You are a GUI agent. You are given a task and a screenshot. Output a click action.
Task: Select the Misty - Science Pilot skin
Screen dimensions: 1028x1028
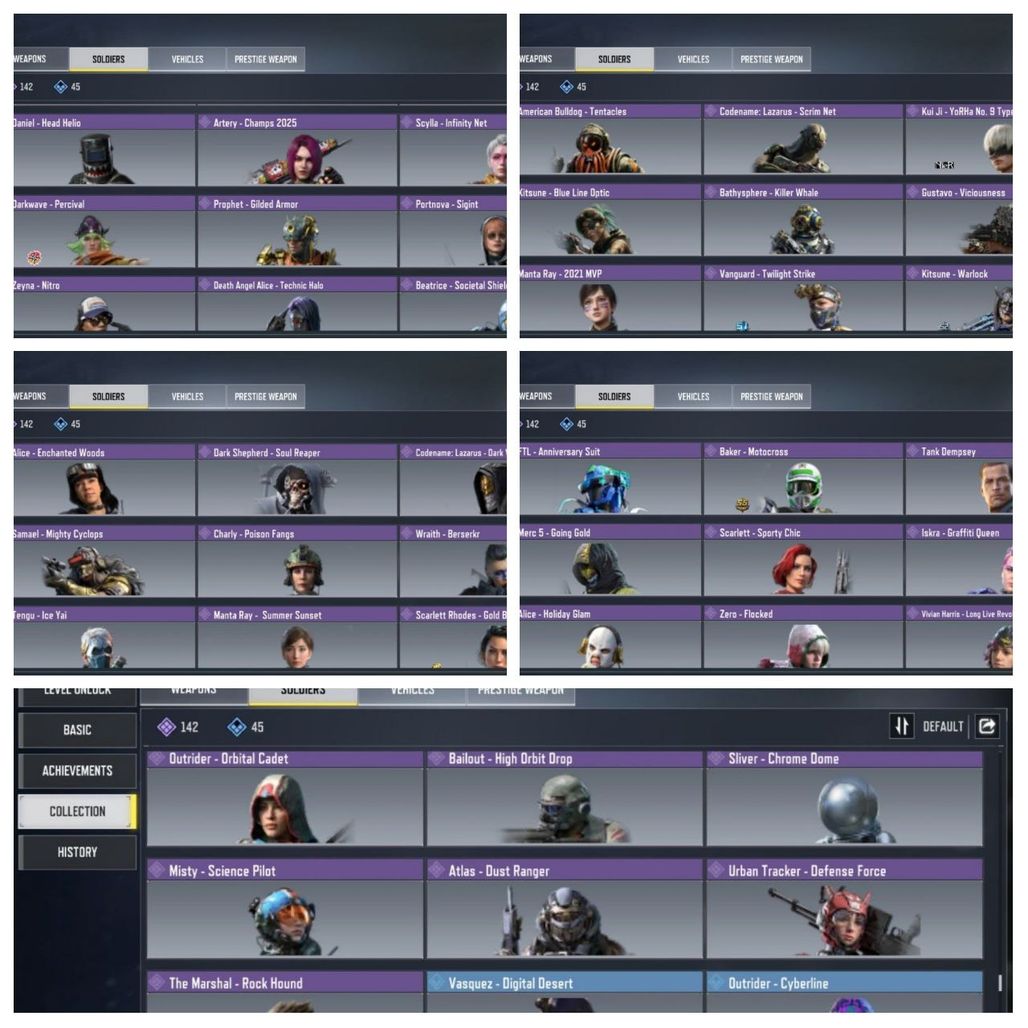(285, 910)
